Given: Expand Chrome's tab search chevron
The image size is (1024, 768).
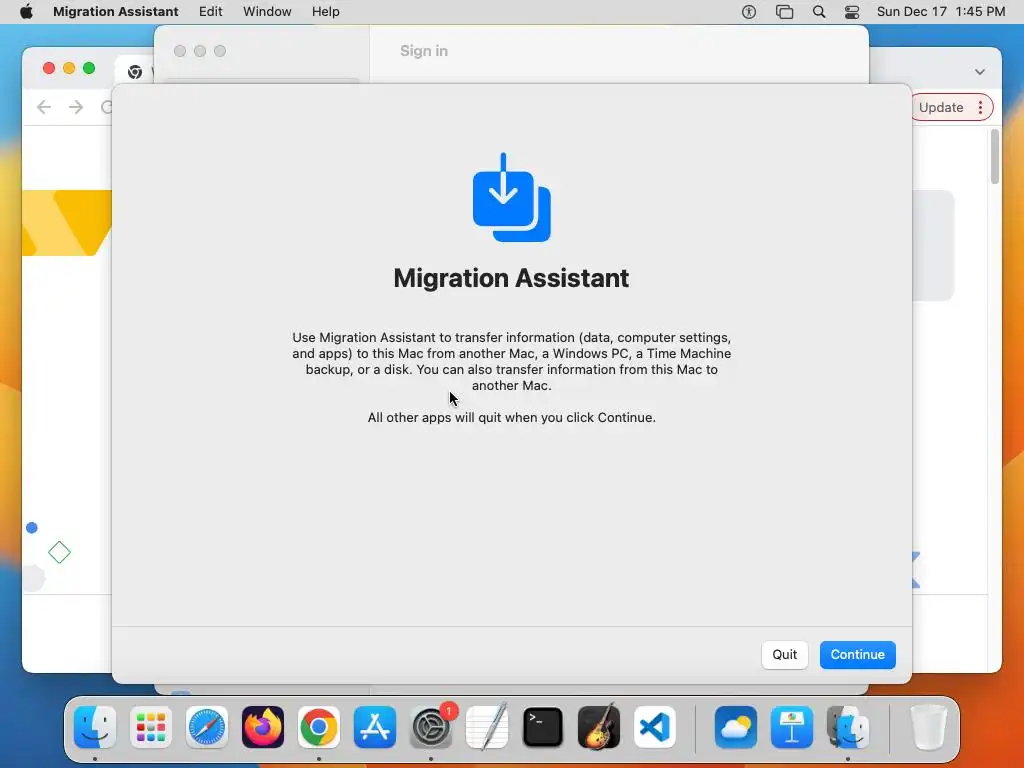Looking at the screenshot, I should (980, 72).
